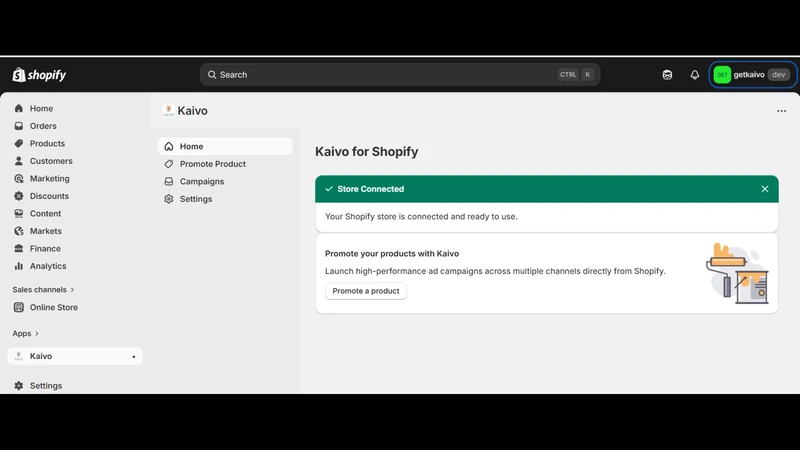
Task: Select Marketing in the sidebar
Action: click(x=49, y=179)
